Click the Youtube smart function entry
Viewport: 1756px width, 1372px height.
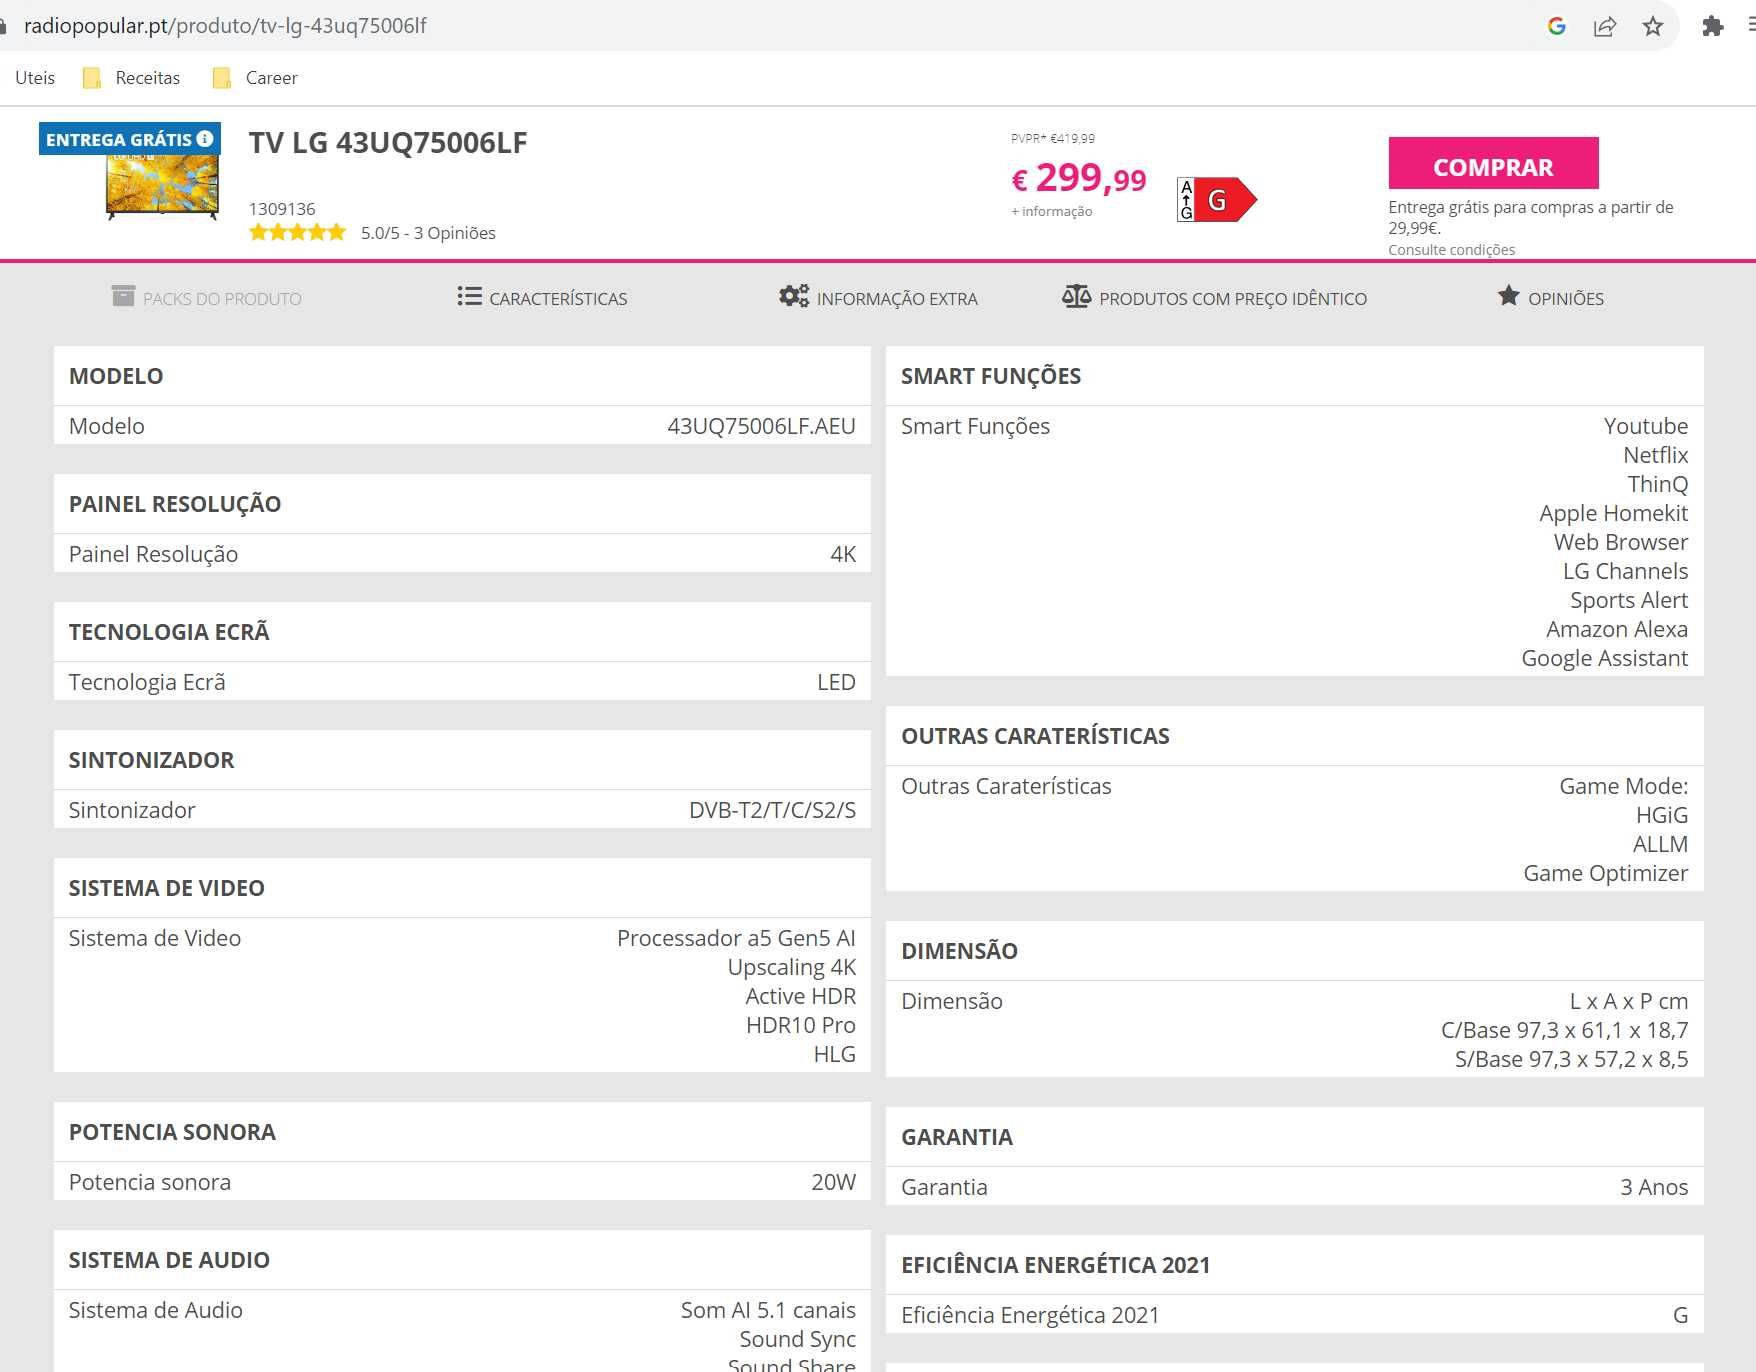1646,426
